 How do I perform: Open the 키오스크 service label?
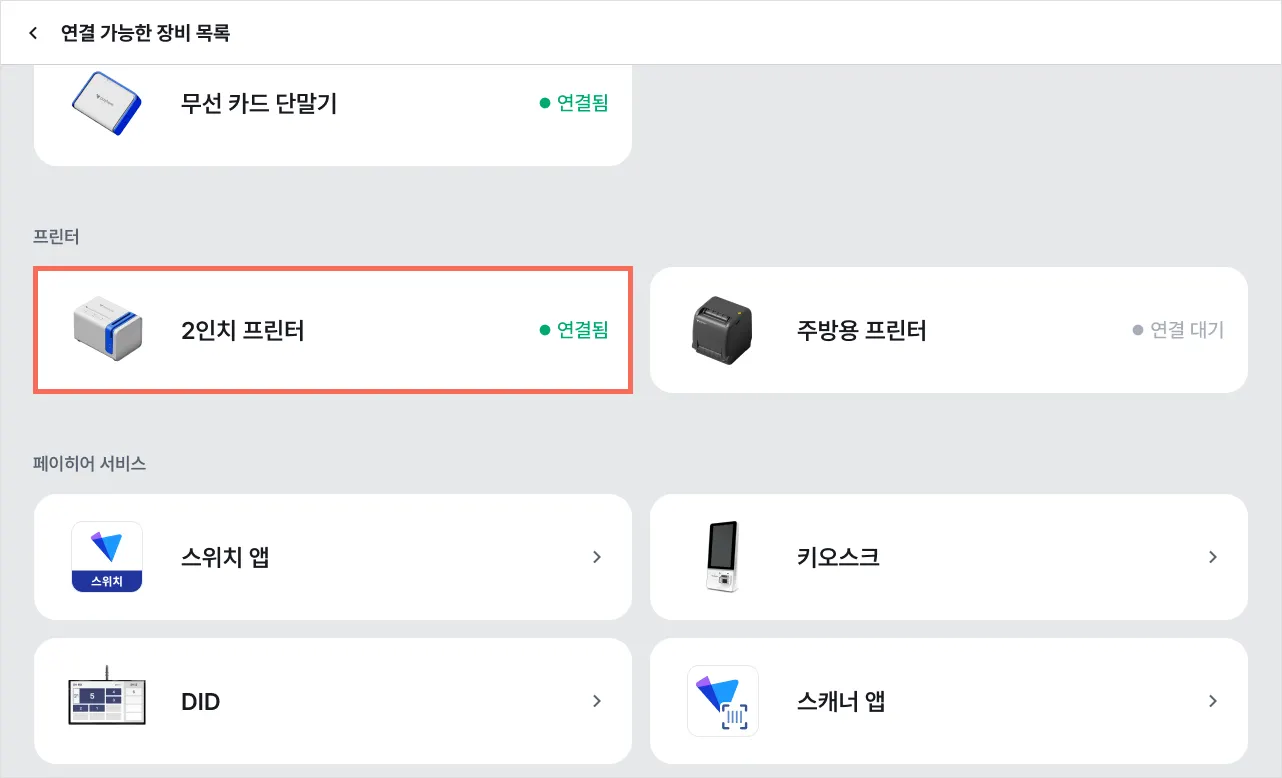838,557
